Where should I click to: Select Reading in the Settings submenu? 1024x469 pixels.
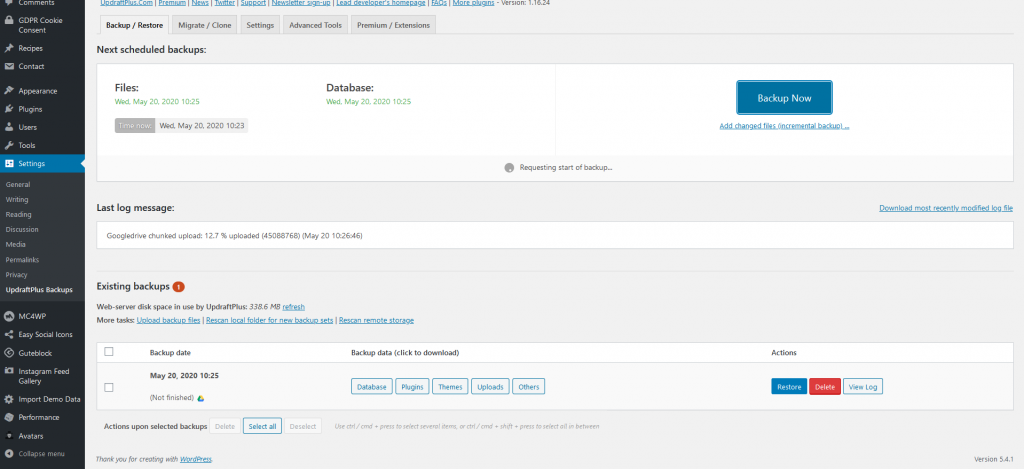(x=18, y=215)
